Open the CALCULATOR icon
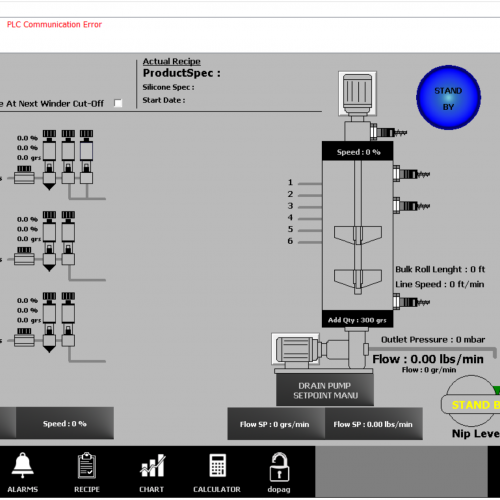500x500 pixels. pos(217,465)
